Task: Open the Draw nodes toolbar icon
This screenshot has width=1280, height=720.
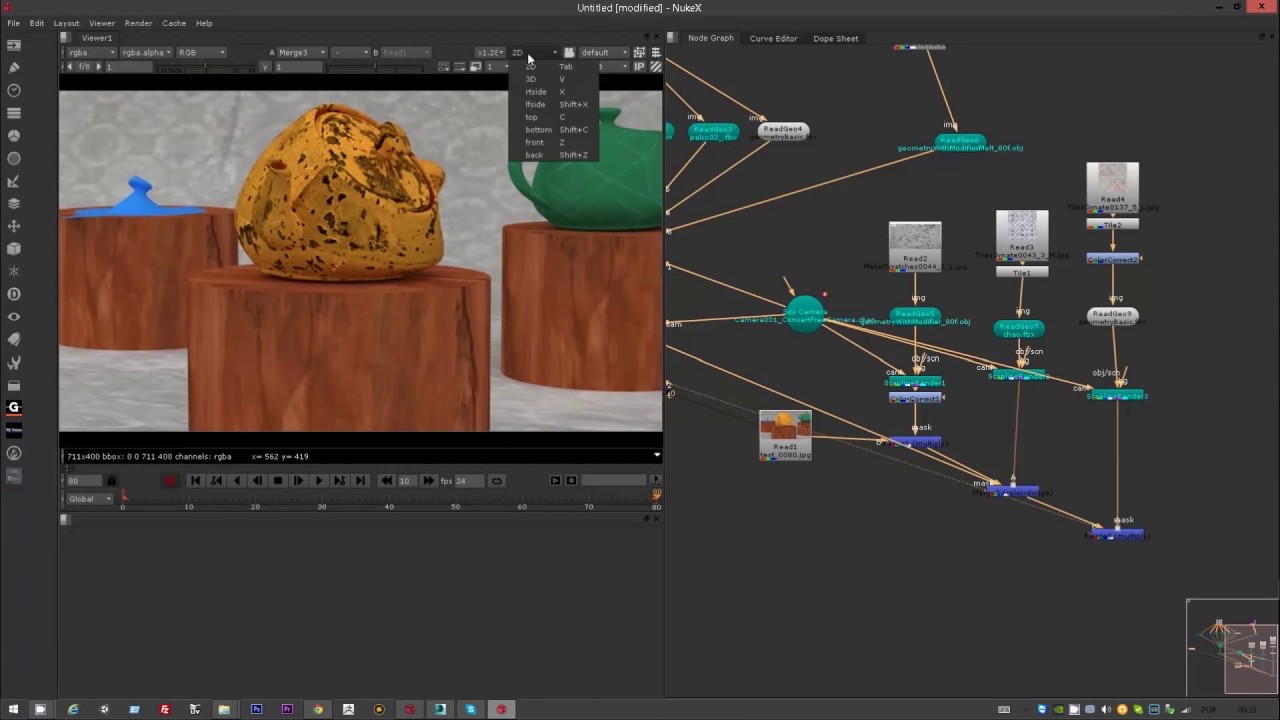Action: 14,68
